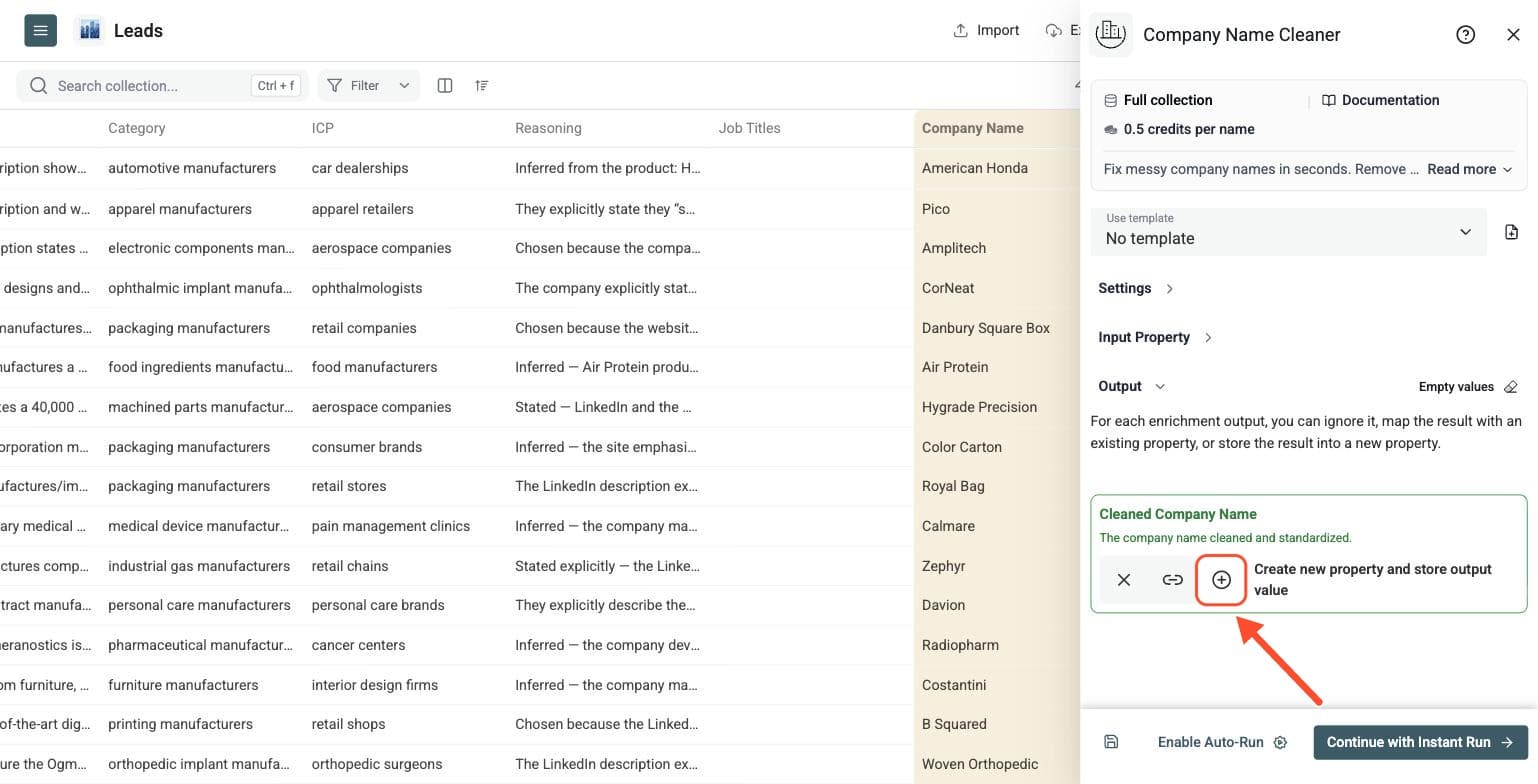The height and width of the screenshot is (784, 1538).
Task: Select the Company Name column header
Action: point(973,129)
